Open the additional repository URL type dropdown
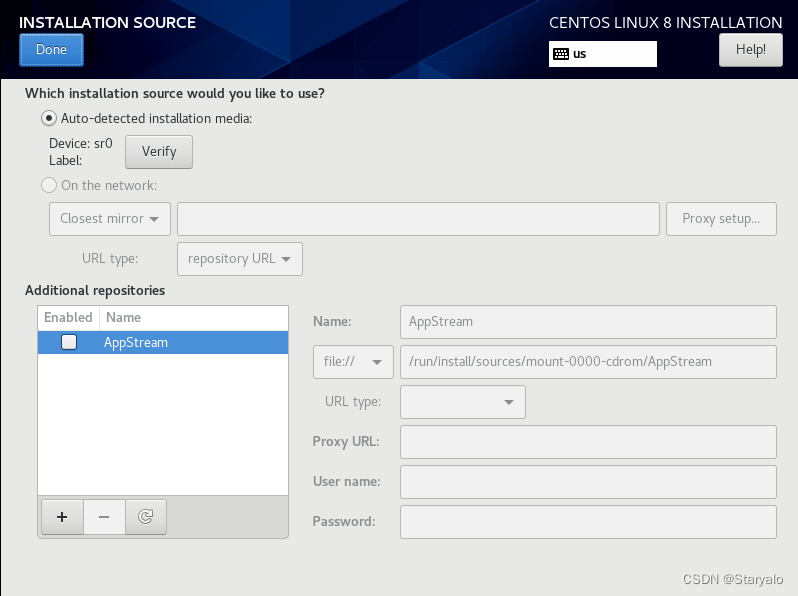Image resolution: width=798 pixels, height=596 pixels. click(463, 402)
